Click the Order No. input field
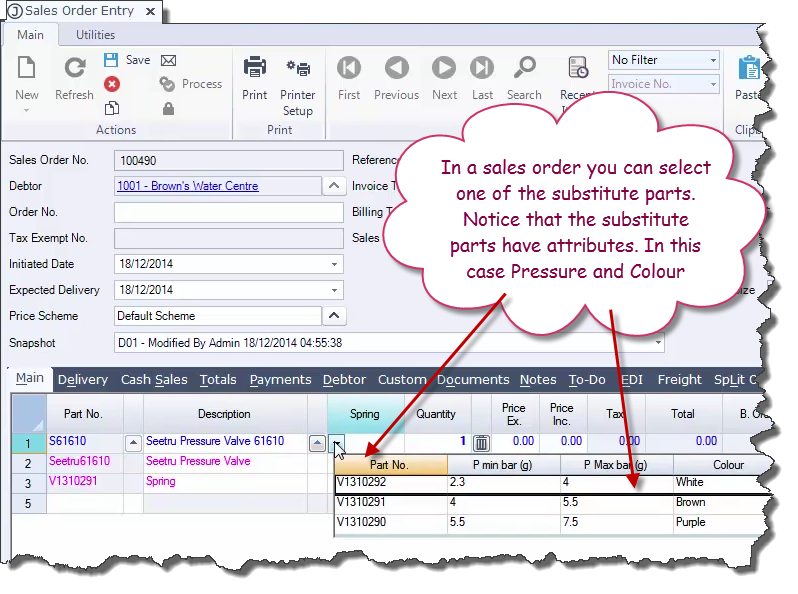The image size is (798, 594). [x=229, y=212]
